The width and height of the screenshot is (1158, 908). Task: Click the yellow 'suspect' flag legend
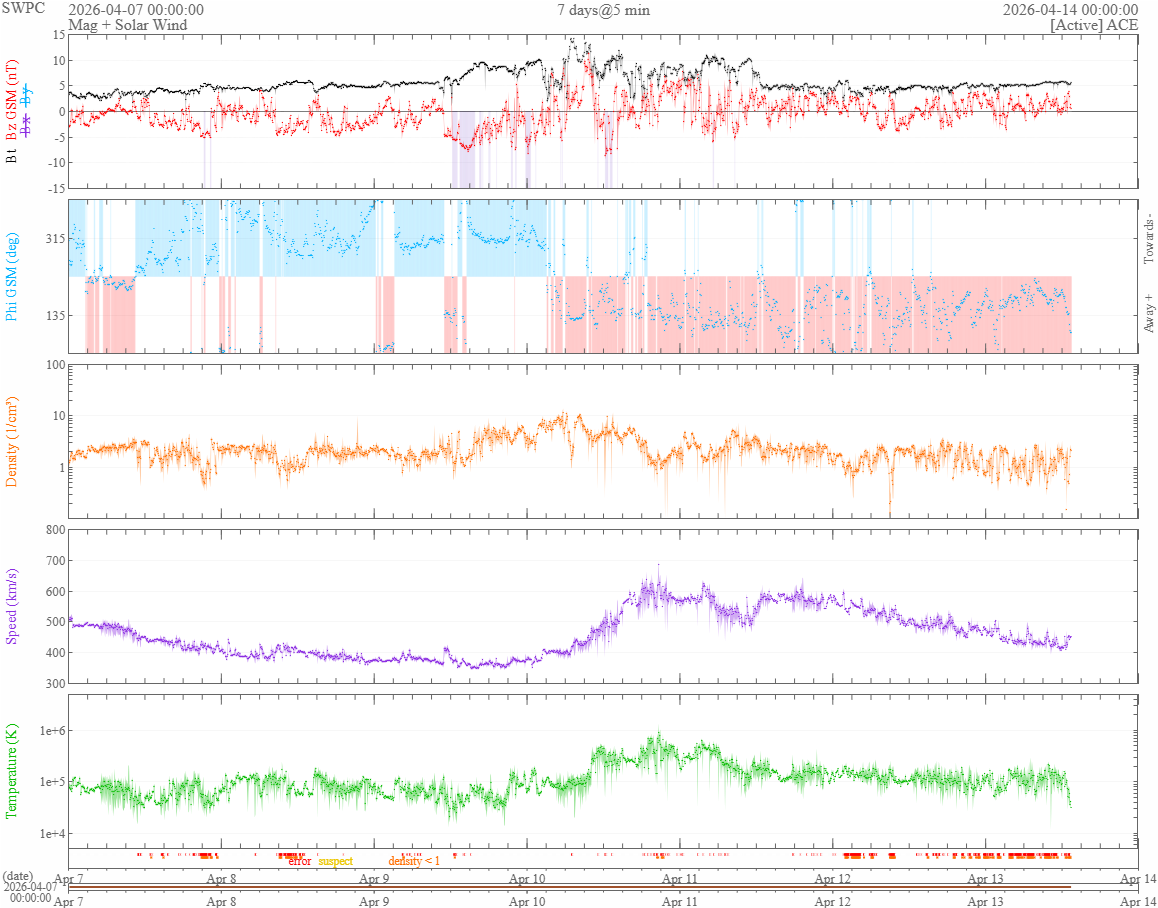tap(335, 861)
